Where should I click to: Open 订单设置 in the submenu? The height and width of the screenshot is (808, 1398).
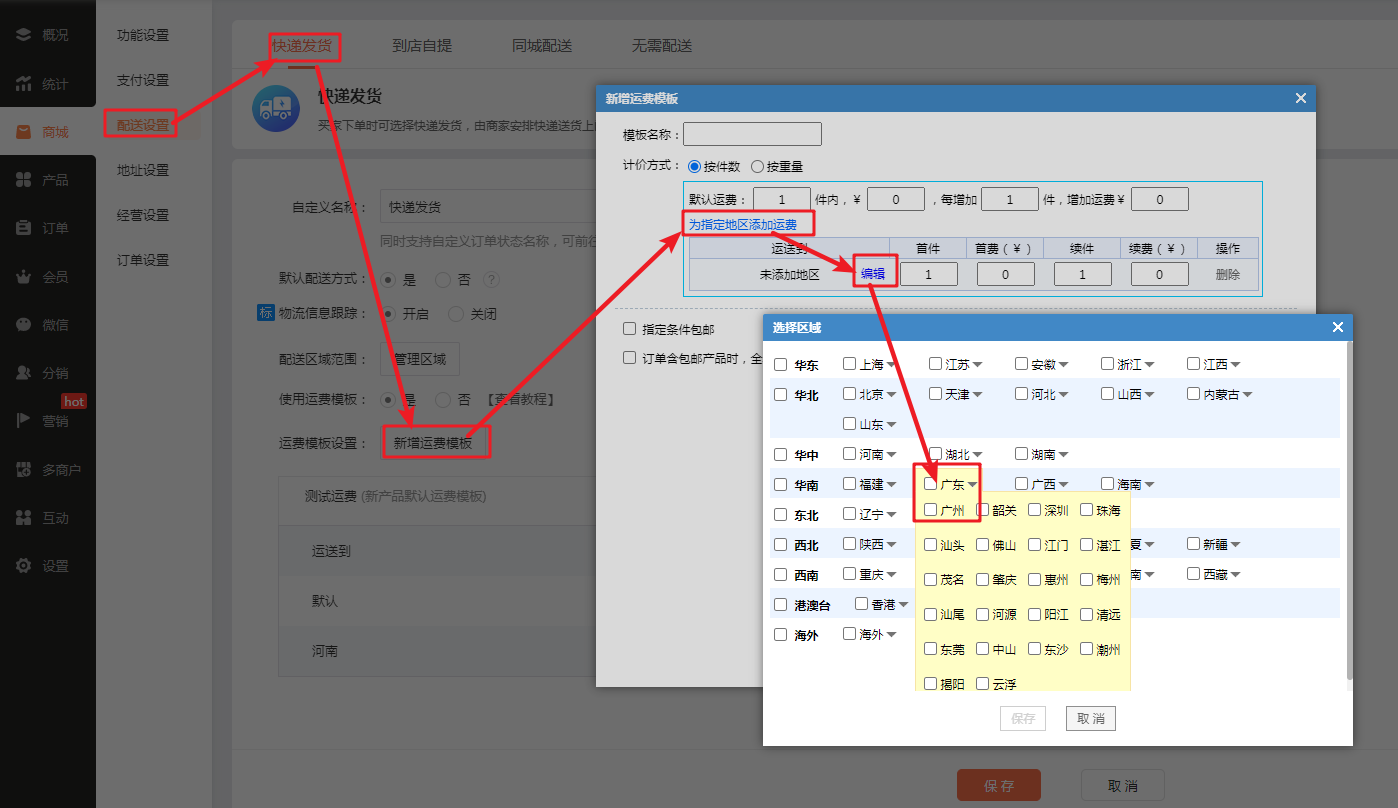[x=143, y=260]
